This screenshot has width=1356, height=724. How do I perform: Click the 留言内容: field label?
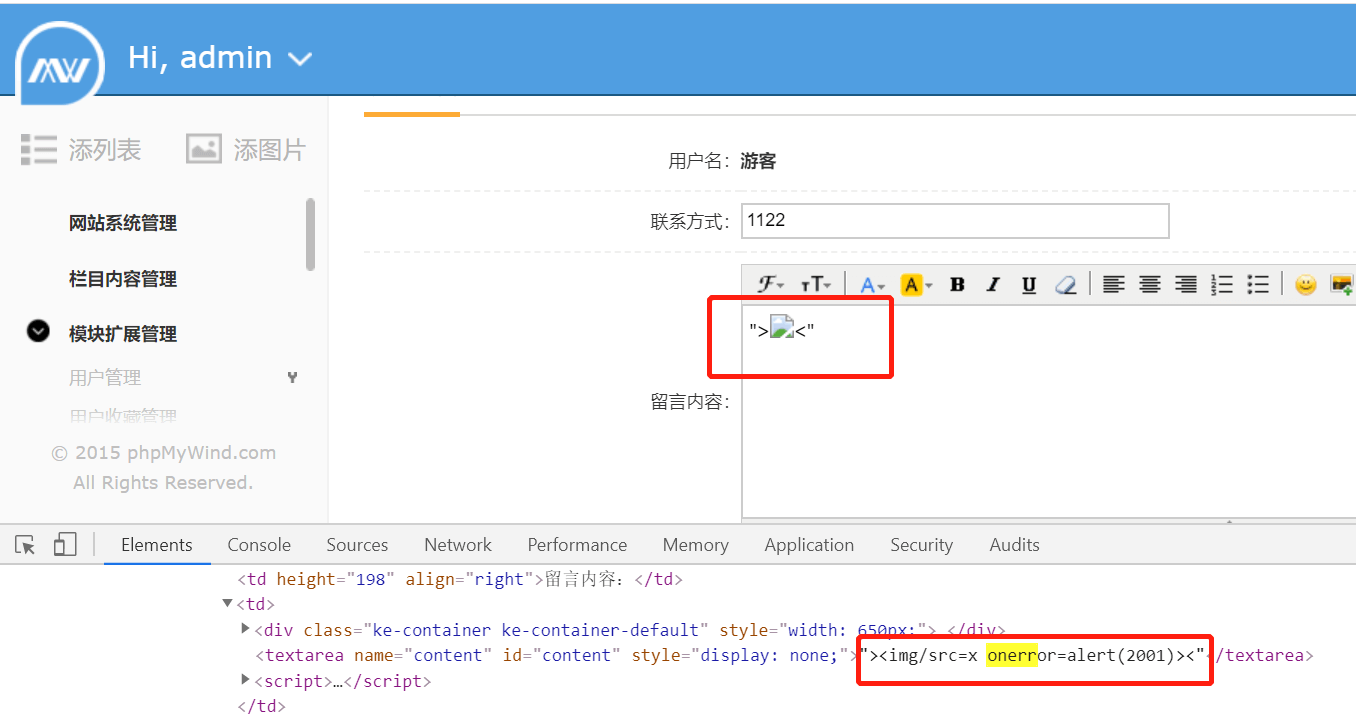click(690, 402)
